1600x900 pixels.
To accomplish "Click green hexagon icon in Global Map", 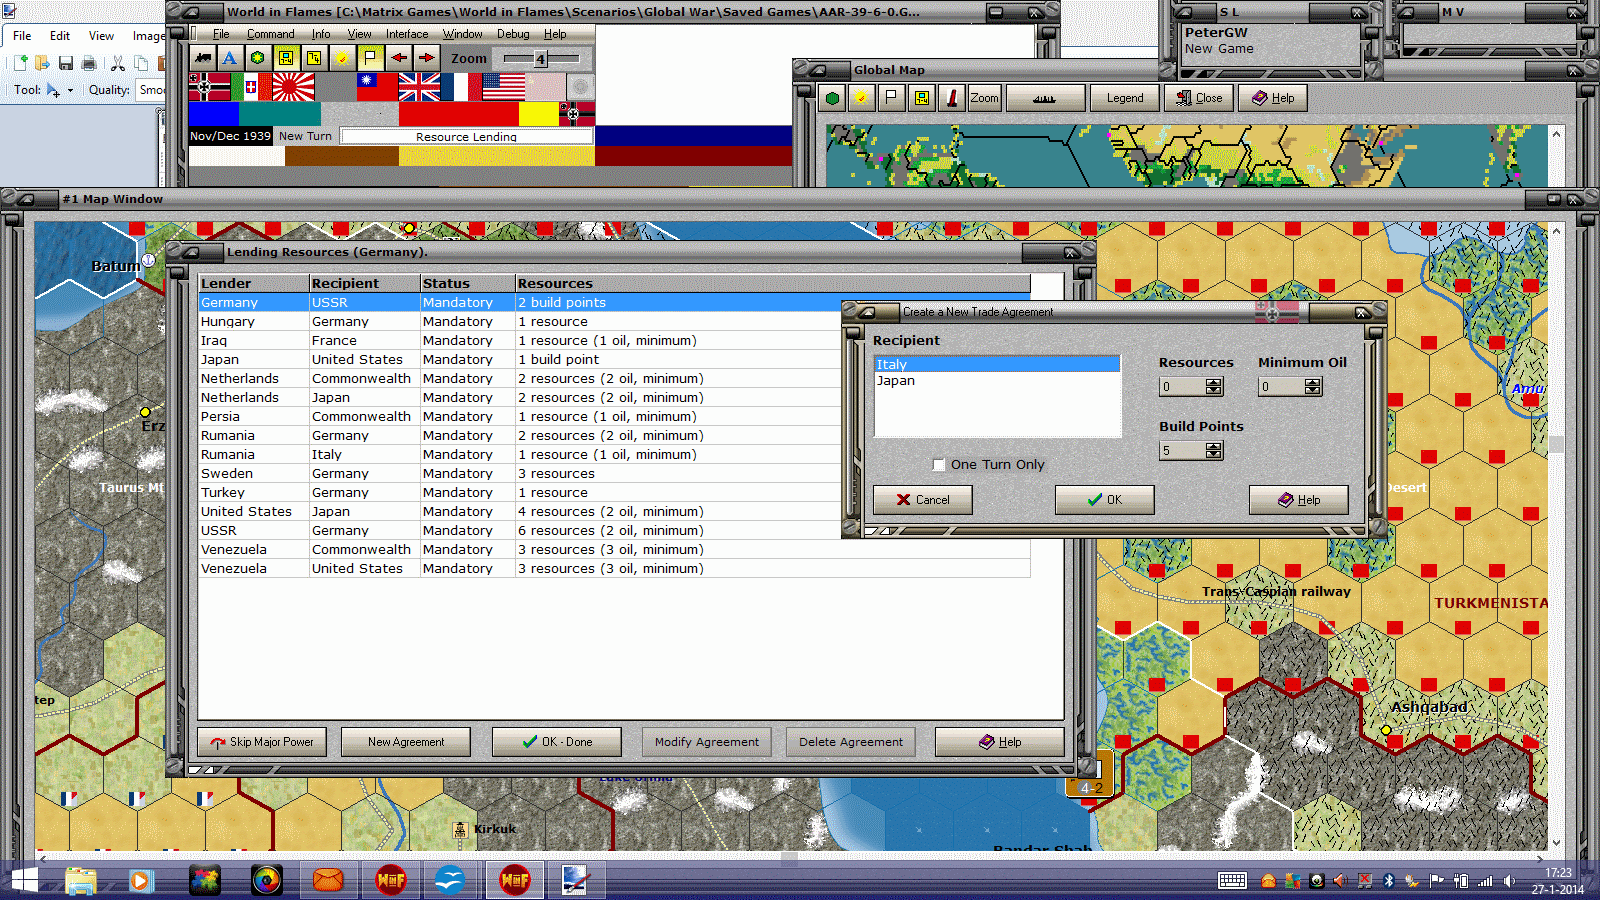I will (x=832, y=98).
